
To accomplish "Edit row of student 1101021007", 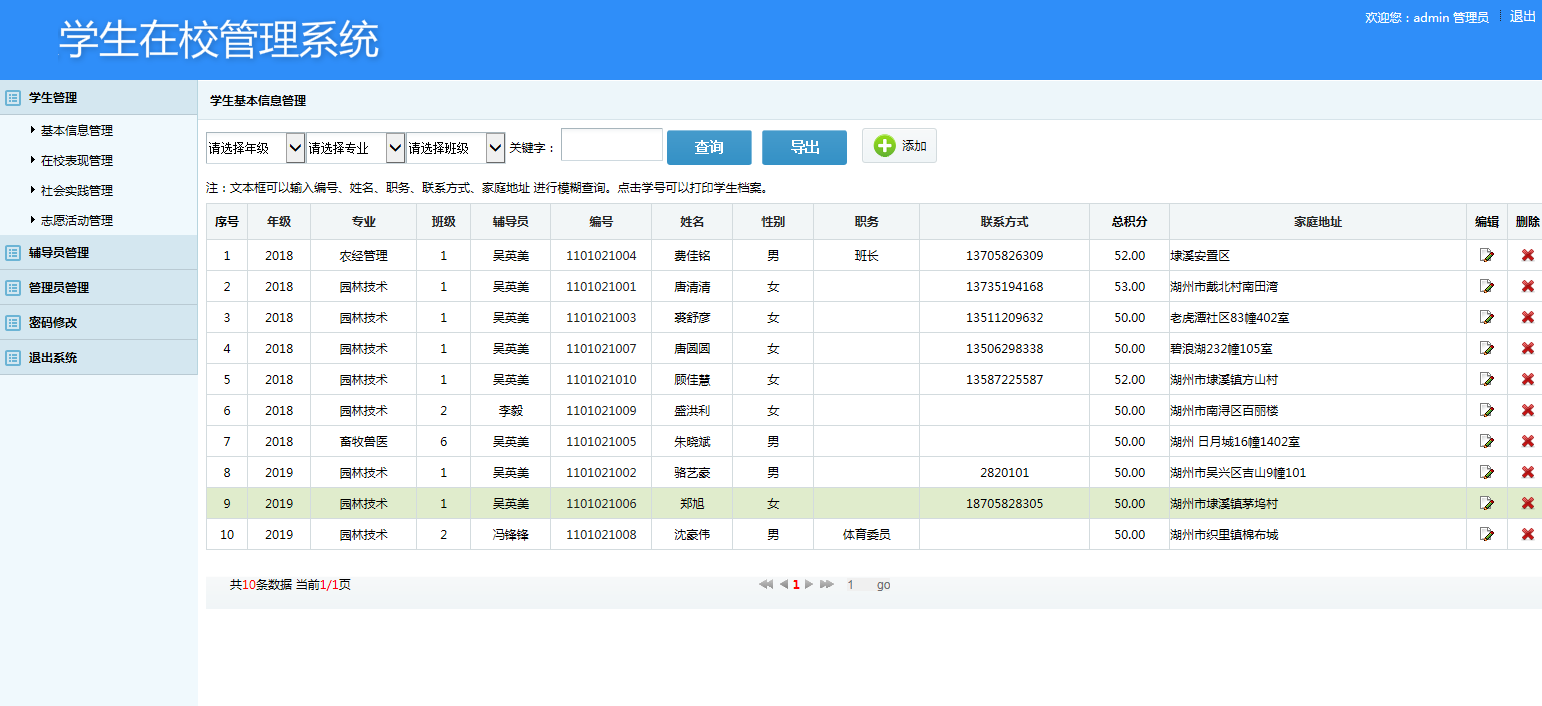I will point(1487,349).
